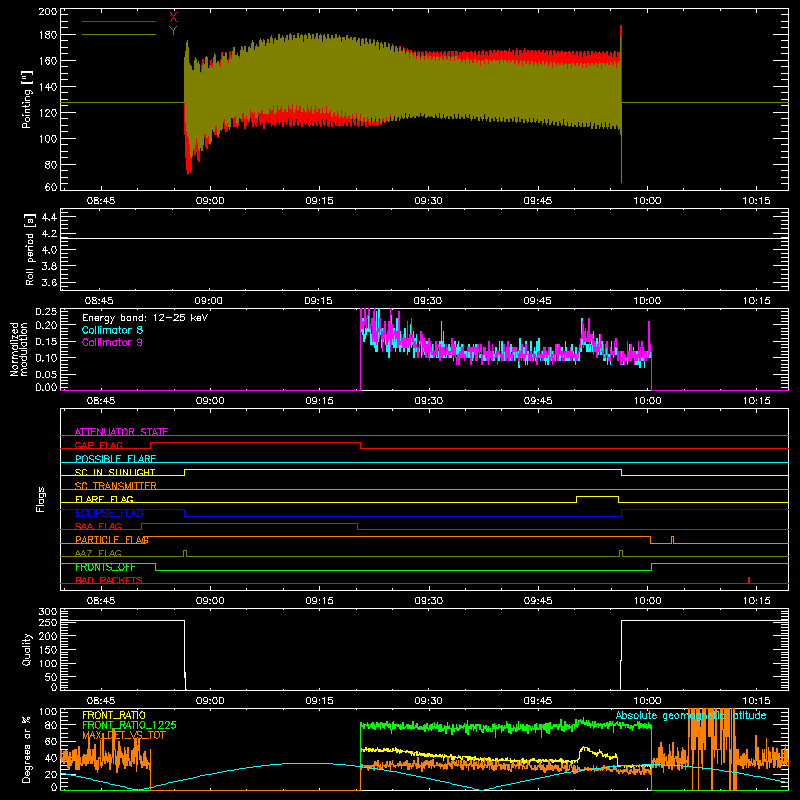
Task: Click the ATTENUATOR_STATE flag label
Action: click(x=121, y=432)
